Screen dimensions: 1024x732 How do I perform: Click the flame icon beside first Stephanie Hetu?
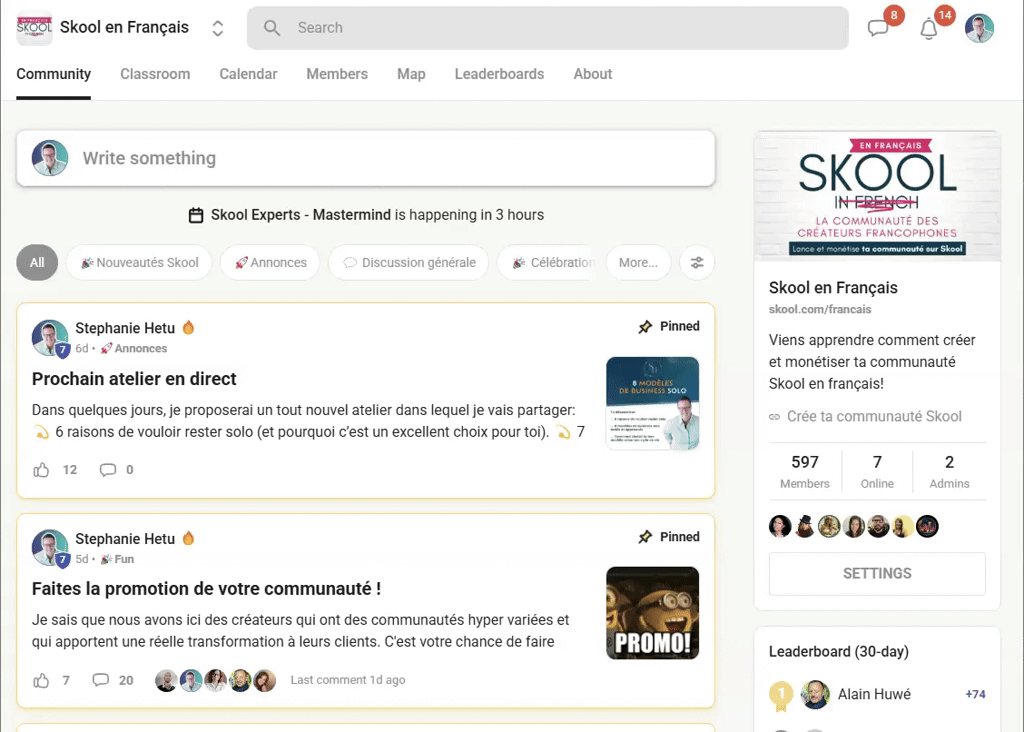click(188, 327)
